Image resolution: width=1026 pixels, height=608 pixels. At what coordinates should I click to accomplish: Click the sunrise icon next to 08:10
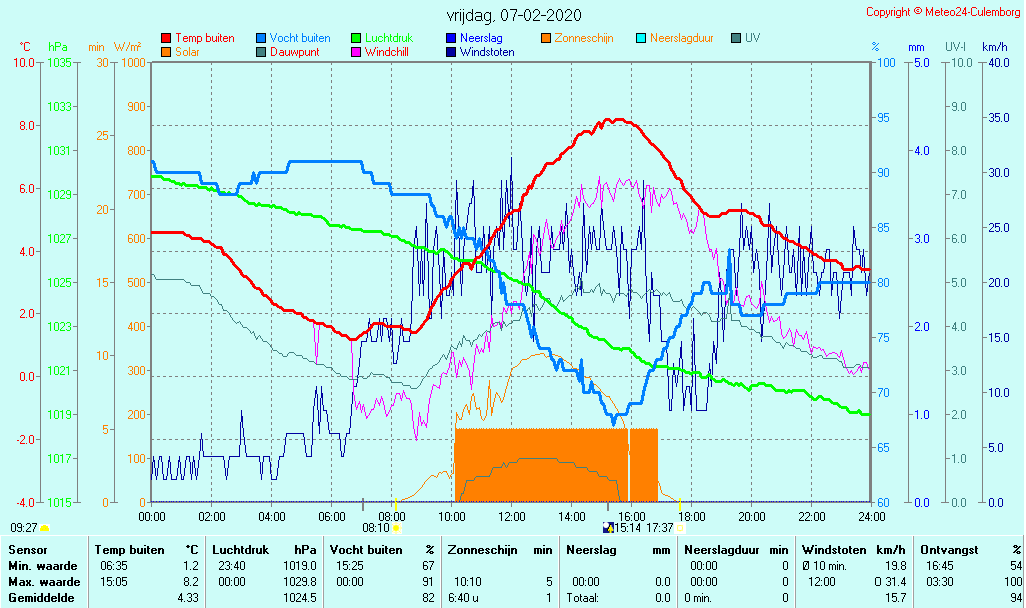click(397, 527)
